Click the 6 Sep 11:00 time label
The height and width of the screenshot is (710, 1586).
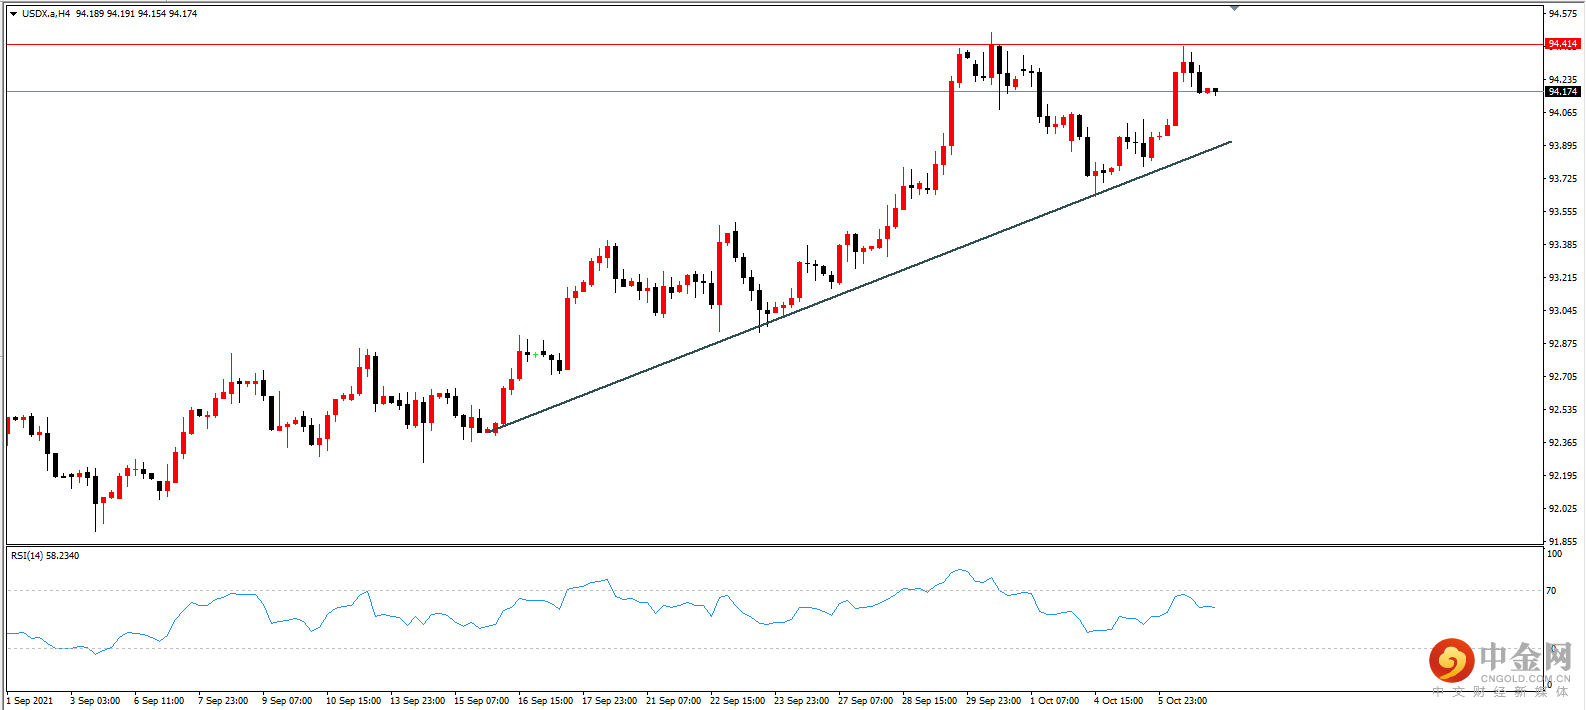click(x=159, y=701)
